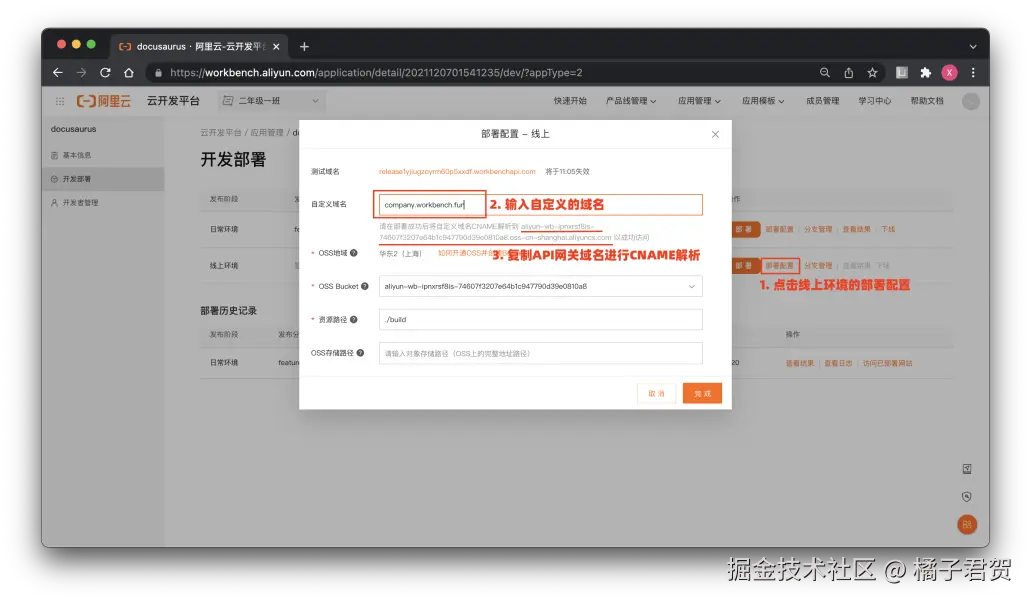Viewport: 1031px width, 602px height.
Task: Open the browser home page icon
Action: click(129, 73)
